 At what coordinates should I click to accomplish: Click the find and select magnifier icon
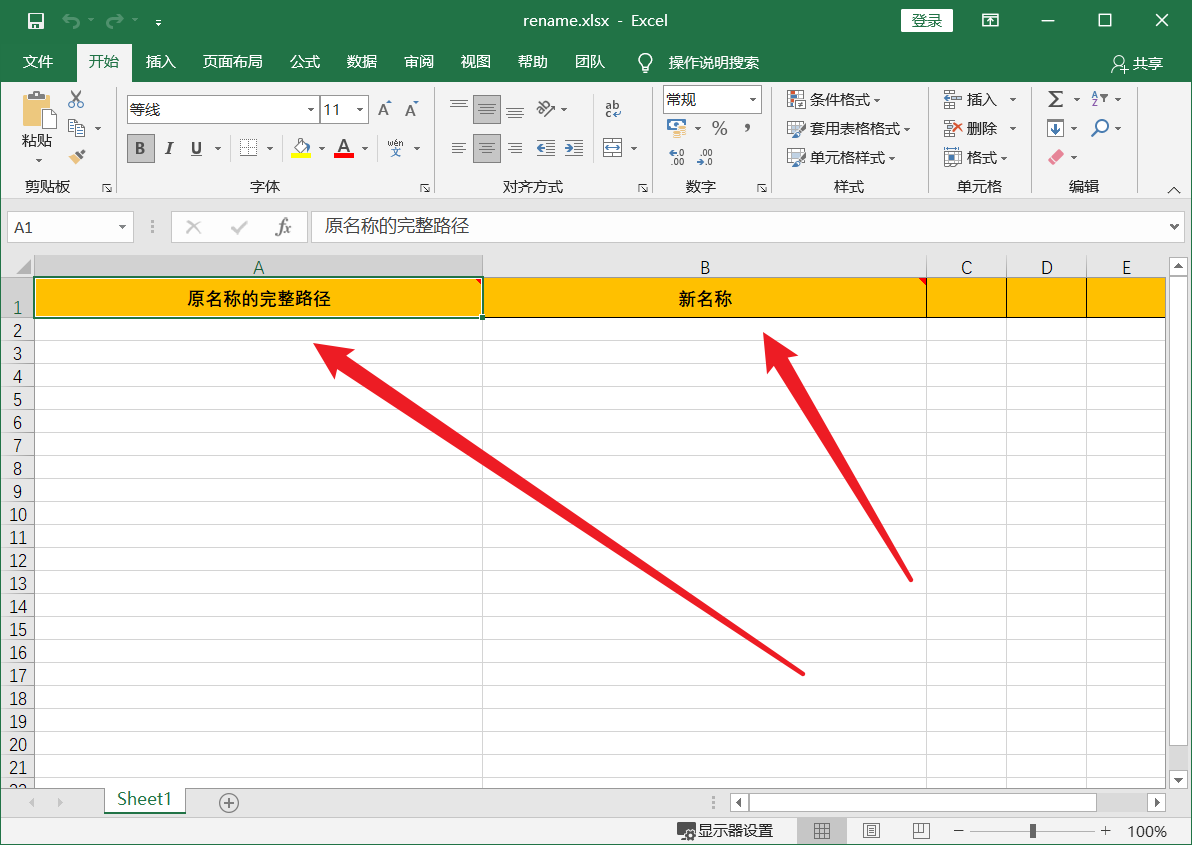pos(1099,128)
